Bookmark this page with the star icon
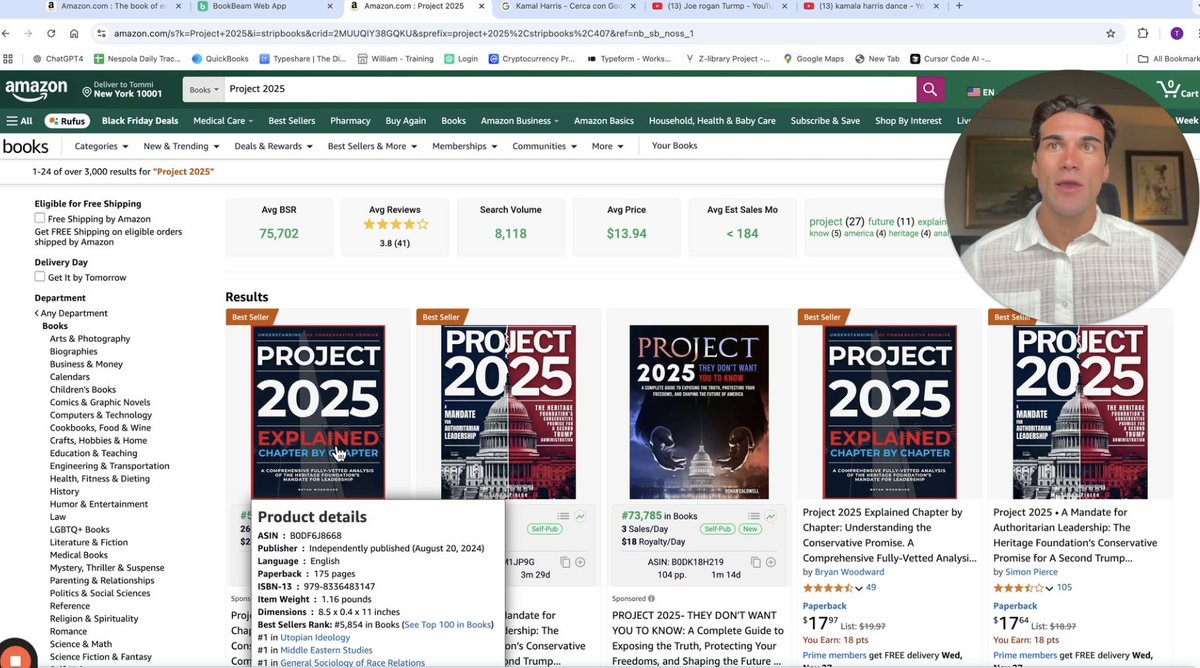Screen dimensions: 1200x668 (1110, 33)
